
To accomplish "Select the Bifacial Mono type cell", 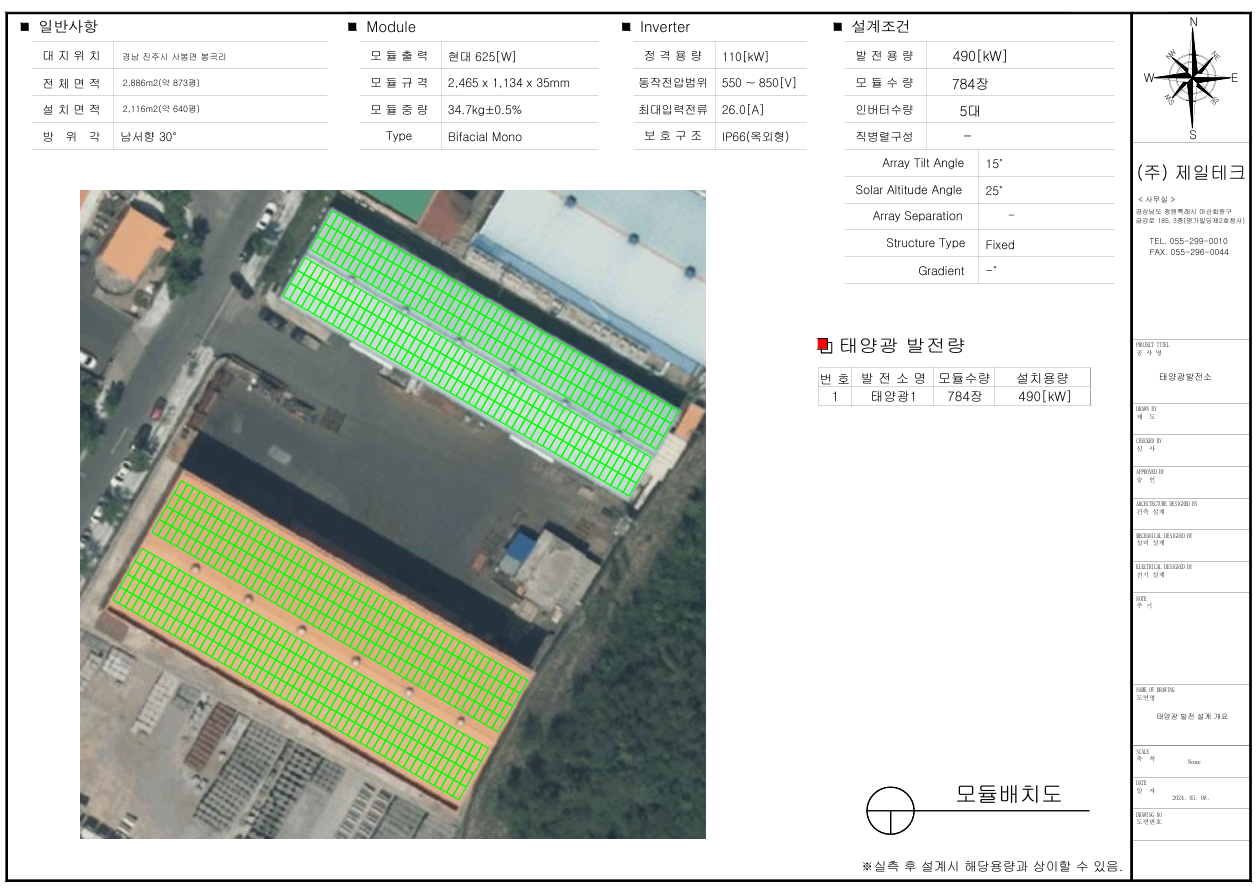I will pos(485,136).
